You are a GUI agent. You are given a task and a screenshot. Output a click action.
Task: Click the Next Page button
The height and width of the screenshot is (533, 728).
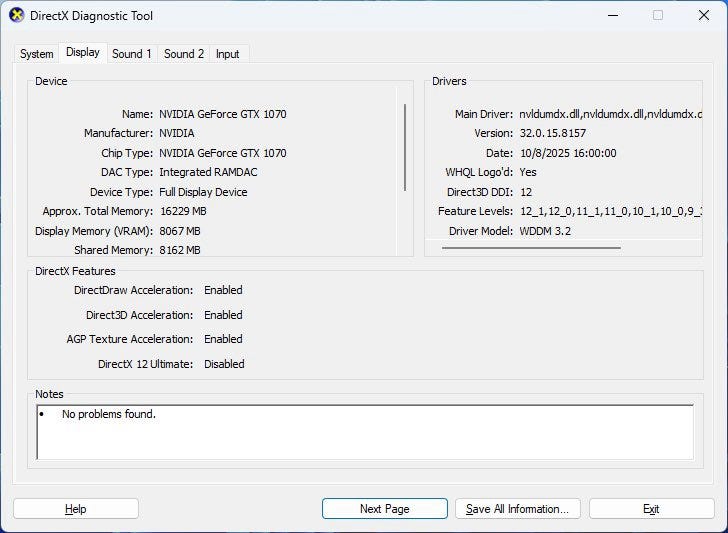click(x=384, y=509)
